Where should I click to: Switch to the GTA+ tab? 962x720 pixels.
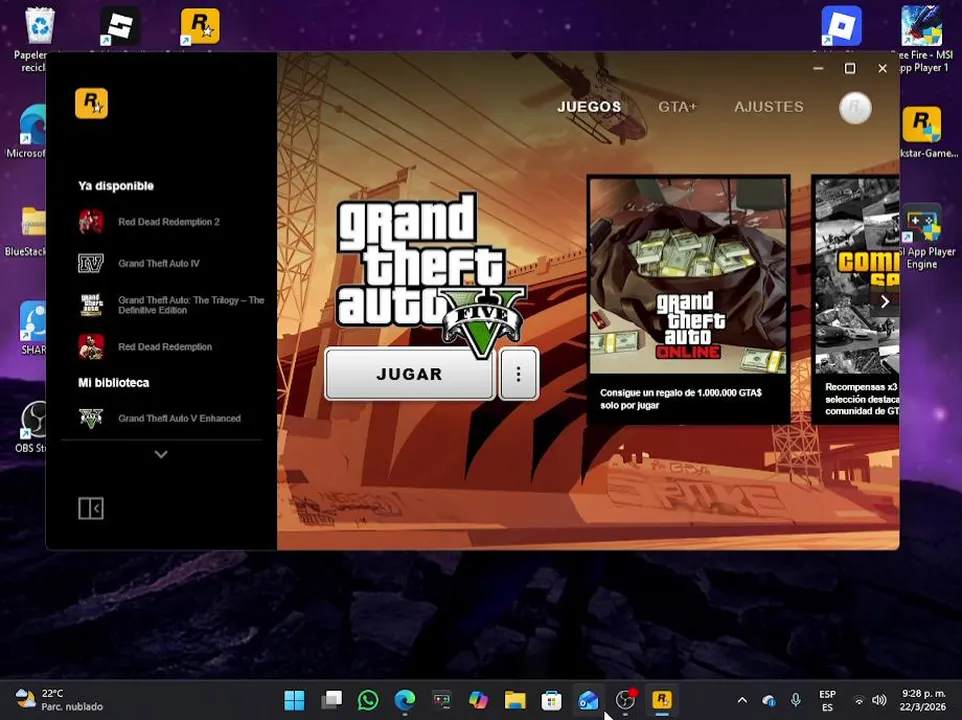point(677,107)
